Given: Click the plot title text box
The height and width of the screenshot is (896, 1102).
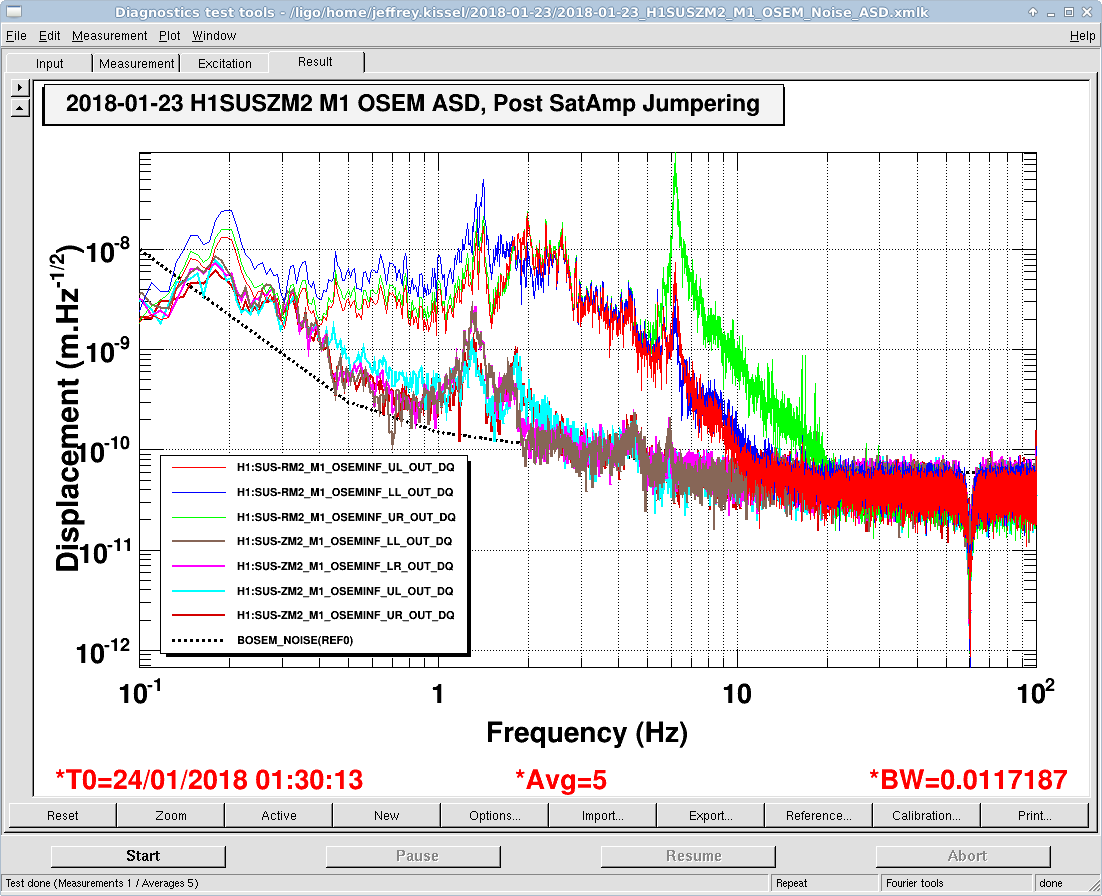Looking at the screenshot, I should (413, 104).
